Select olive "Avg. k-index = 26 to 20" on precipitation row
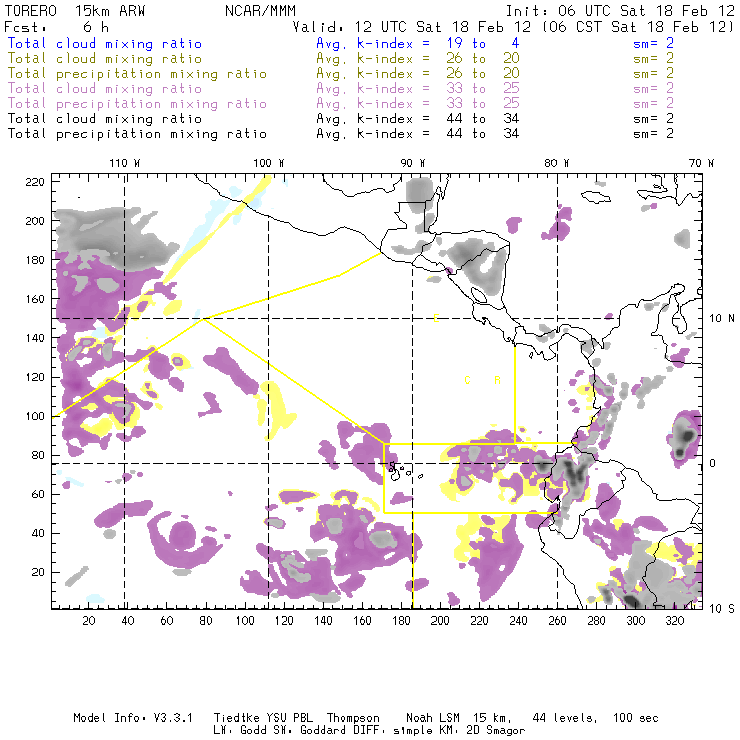 click(418, 74)
